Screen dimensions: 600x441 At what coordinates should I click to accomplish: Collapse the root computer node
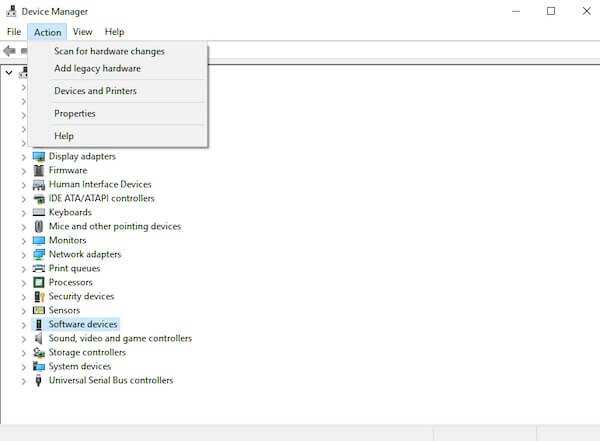(x=9, y=72)
